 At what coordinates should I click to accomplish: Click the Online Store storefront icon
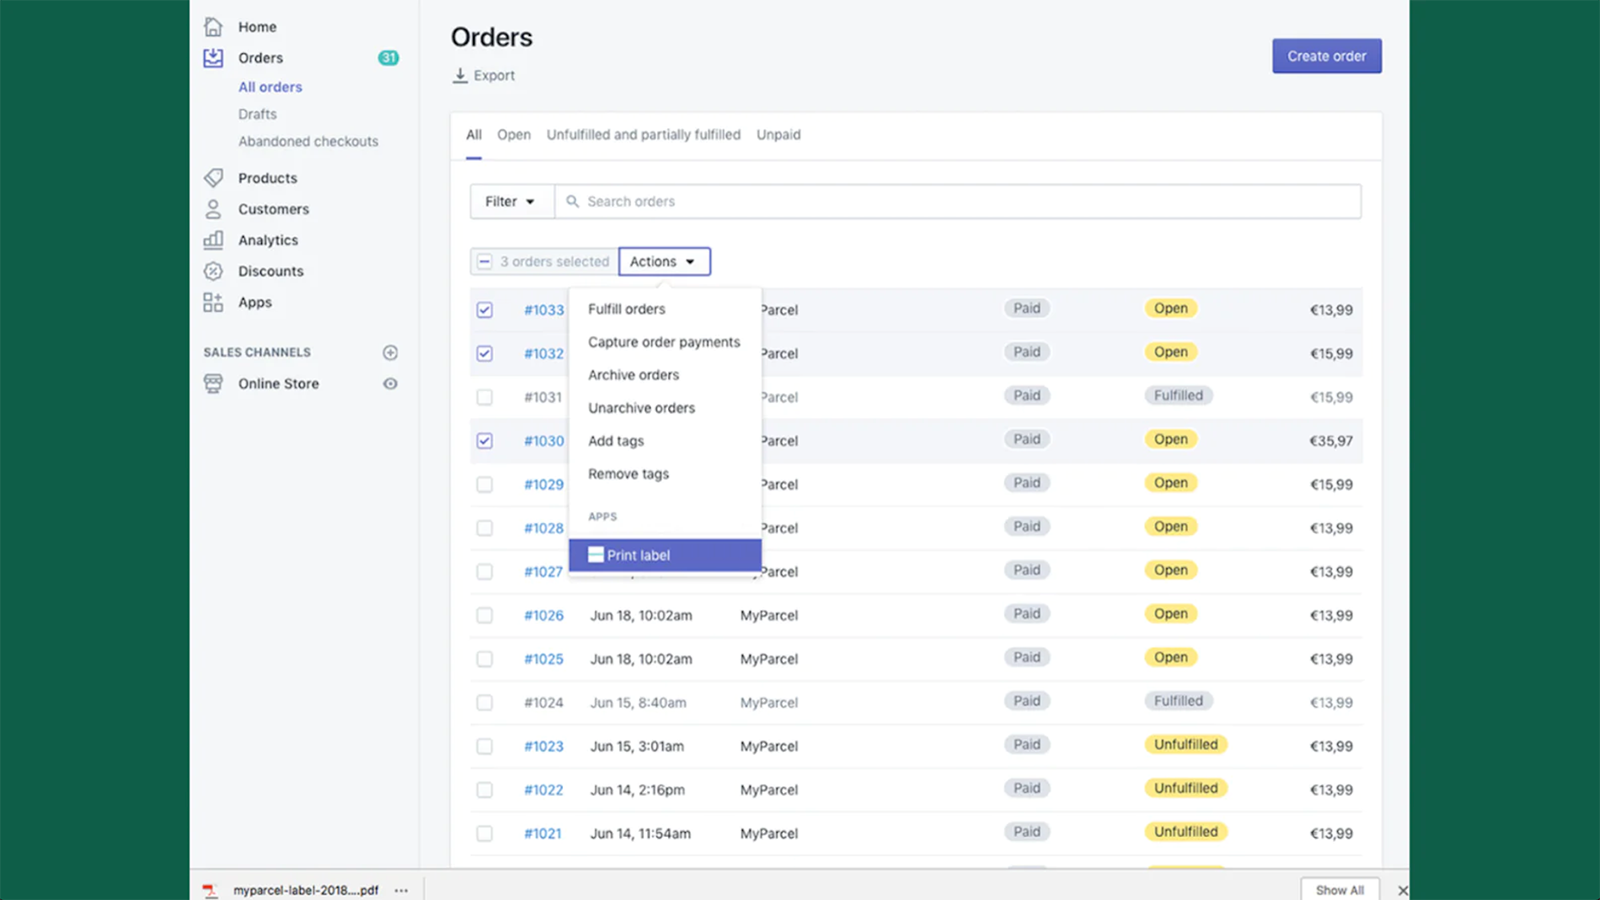pos(213,384)
